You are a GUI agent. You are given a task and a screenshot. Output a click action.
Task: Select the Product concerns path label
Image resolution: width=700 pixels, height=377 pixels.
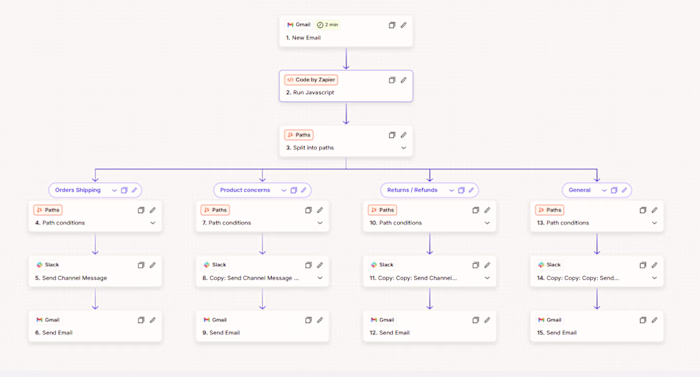pos(245,190)
